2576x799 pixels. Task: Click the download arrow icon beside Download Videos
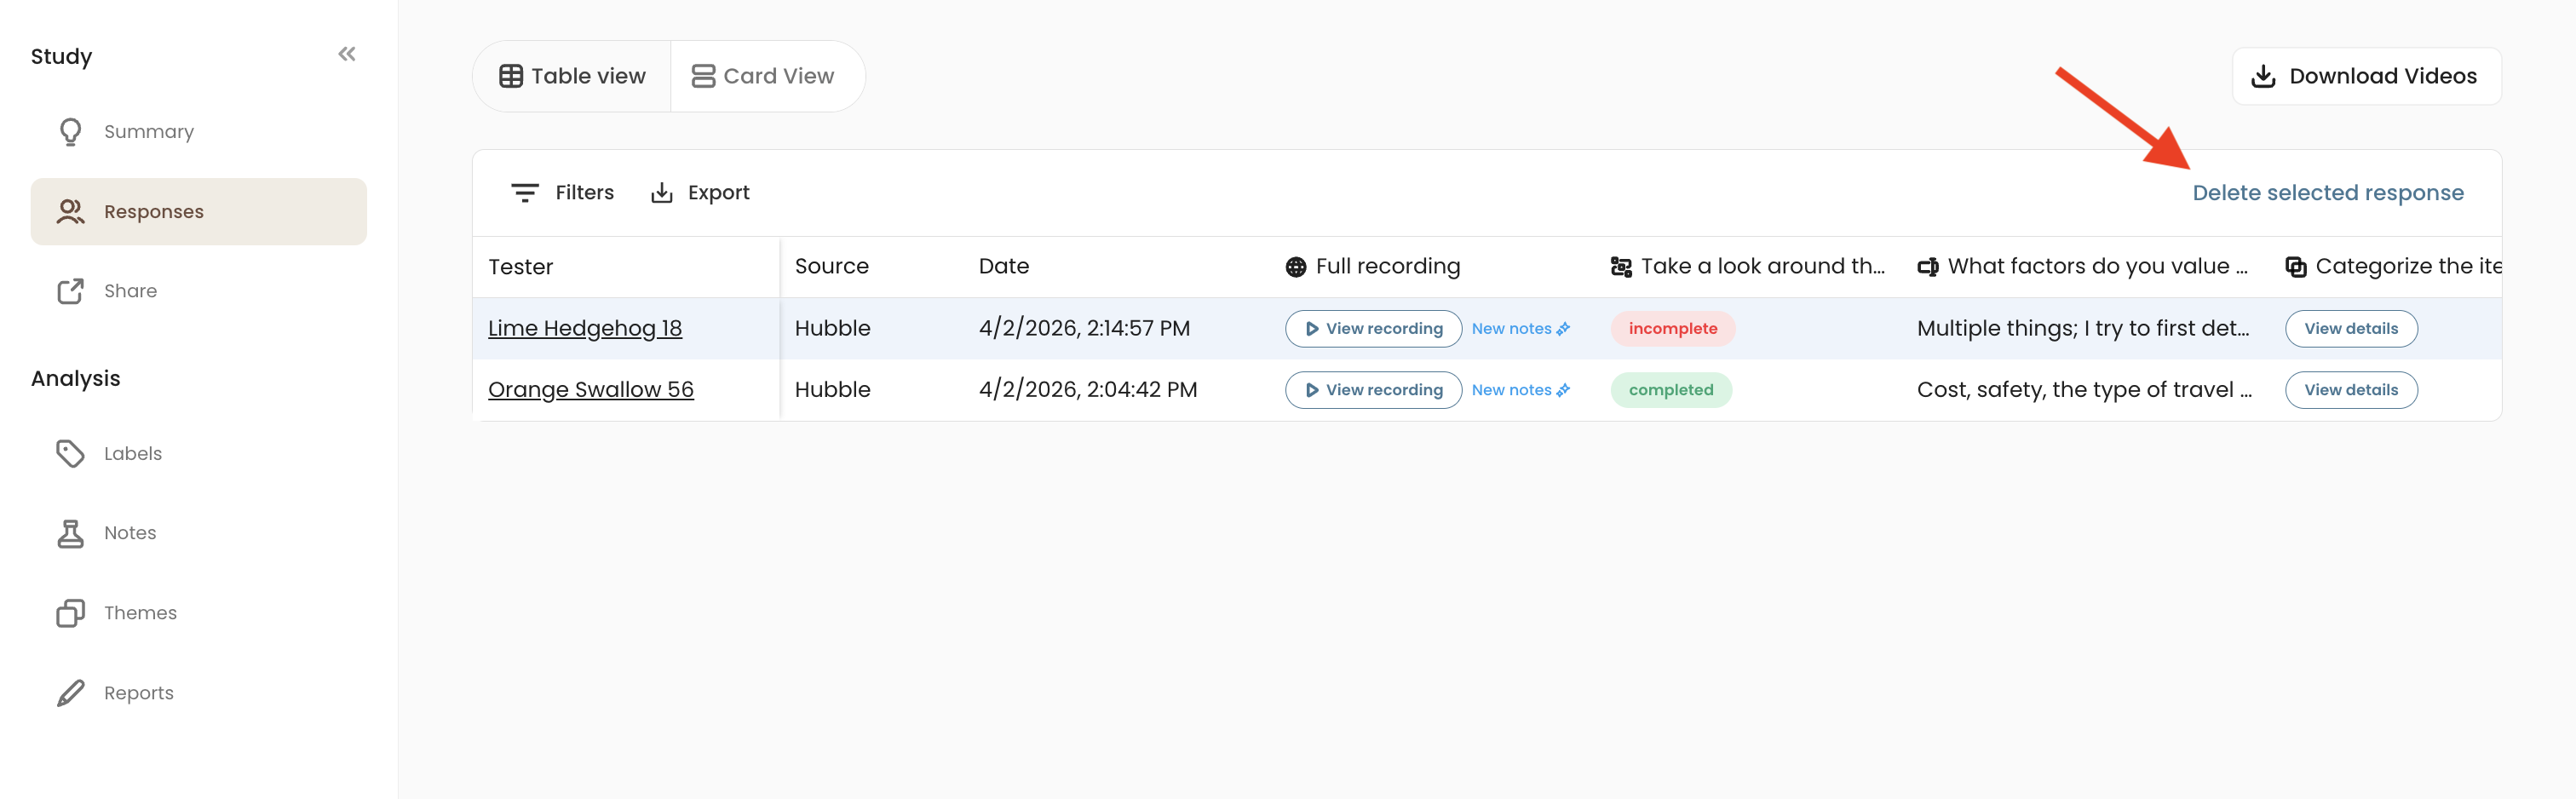2263,76
